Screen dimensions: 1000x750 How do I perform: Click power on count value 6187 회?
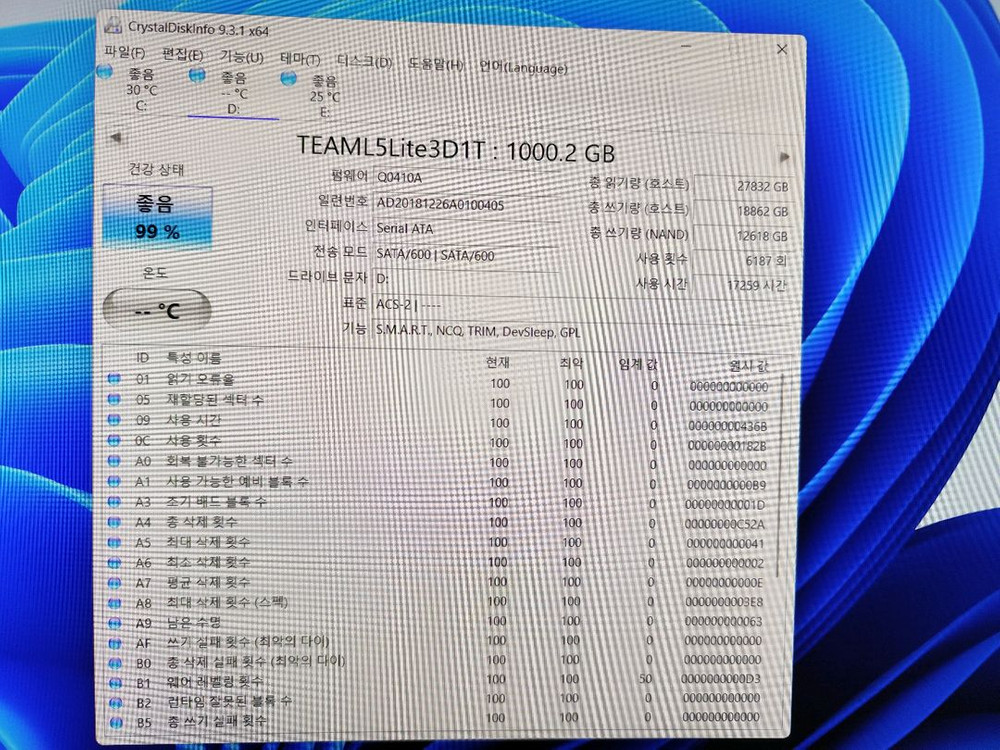coord(742,260)
